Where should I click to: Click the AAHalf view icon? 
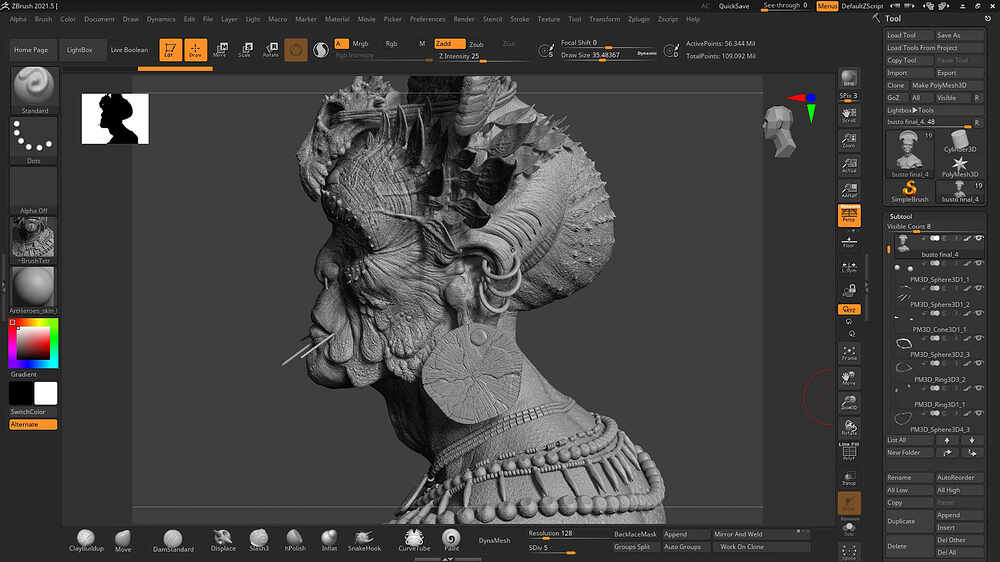[849, 190]
